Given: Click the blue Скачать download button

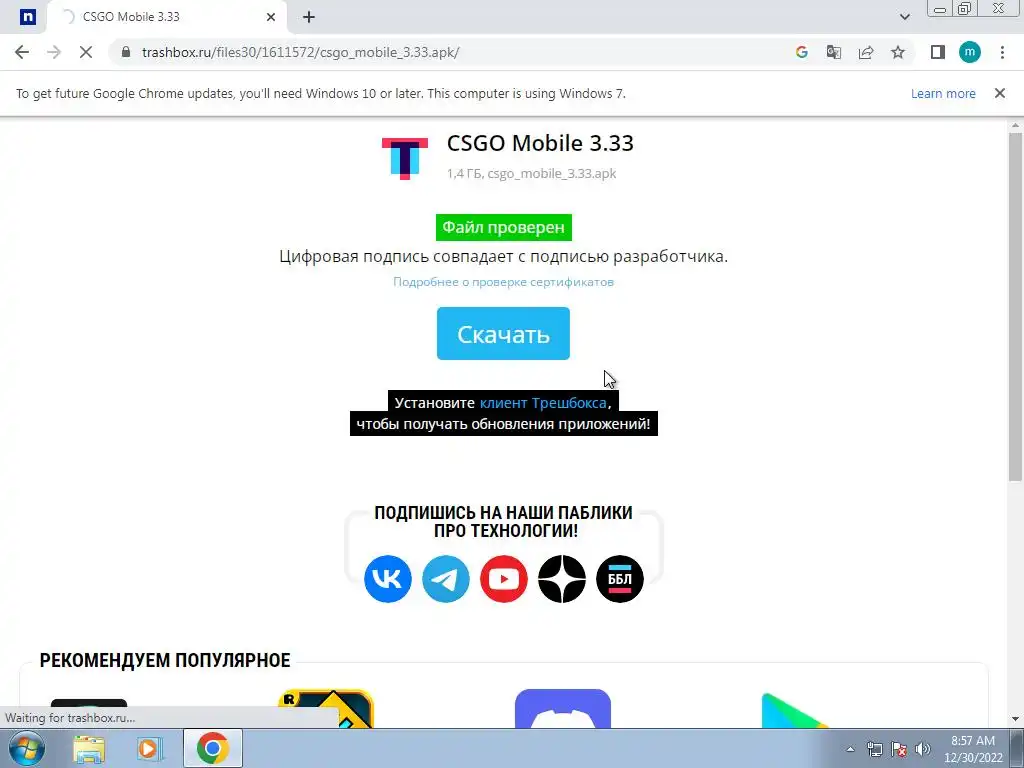Looking at the screenshot, I should (503, 334).
